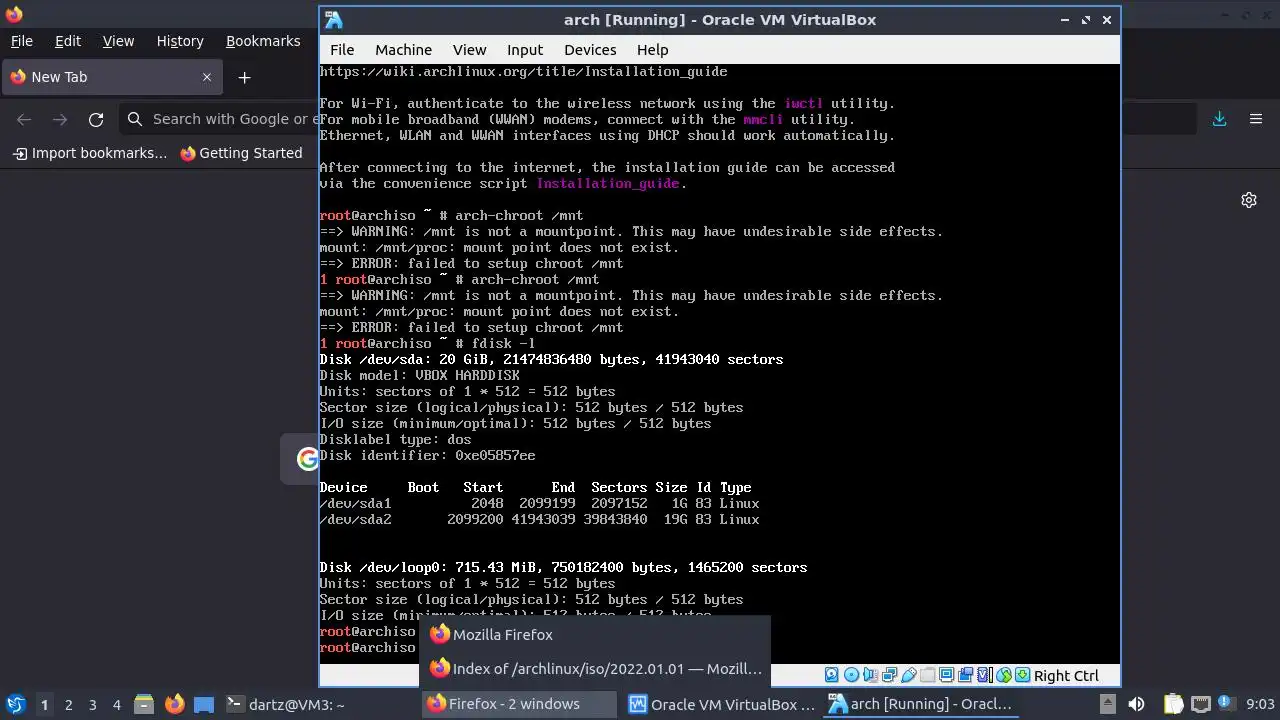
Task: Click the Google logo on Firefox new tab
Action: [x=308, y=459]
